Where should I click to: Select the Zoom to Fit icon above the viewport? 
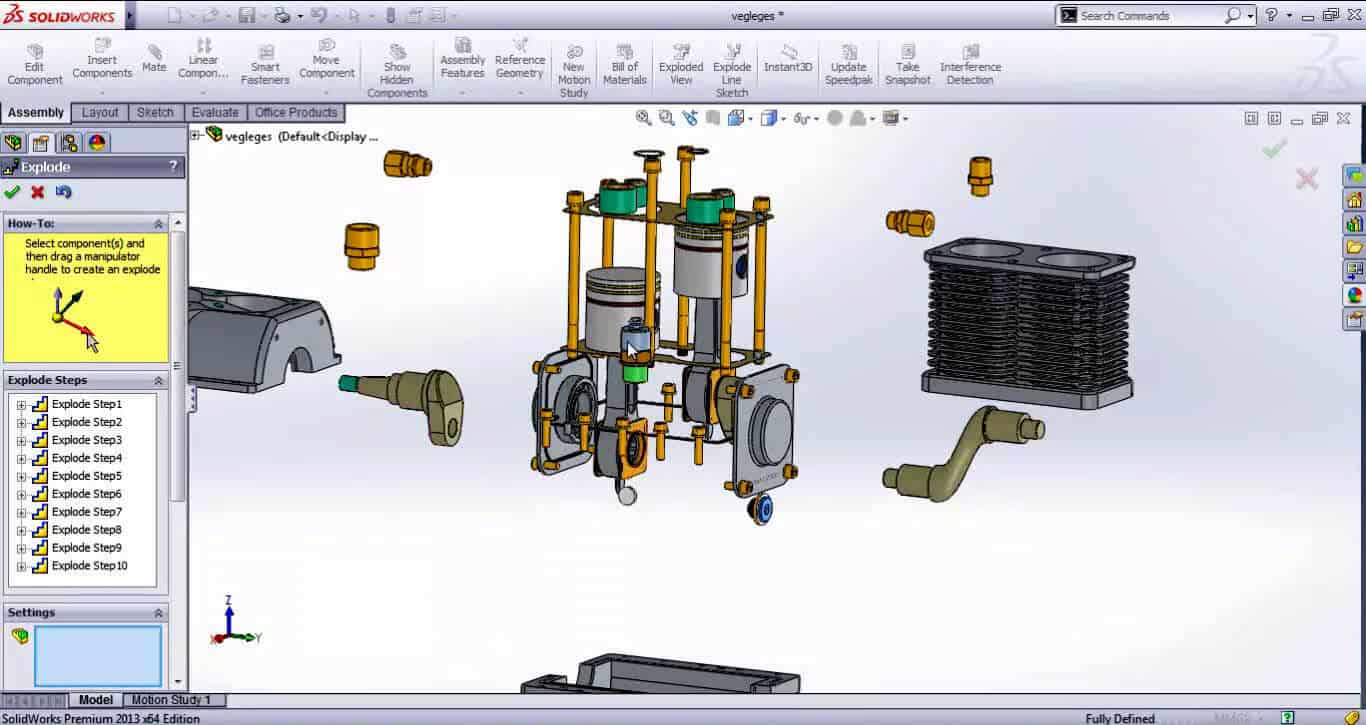[642, 117]
